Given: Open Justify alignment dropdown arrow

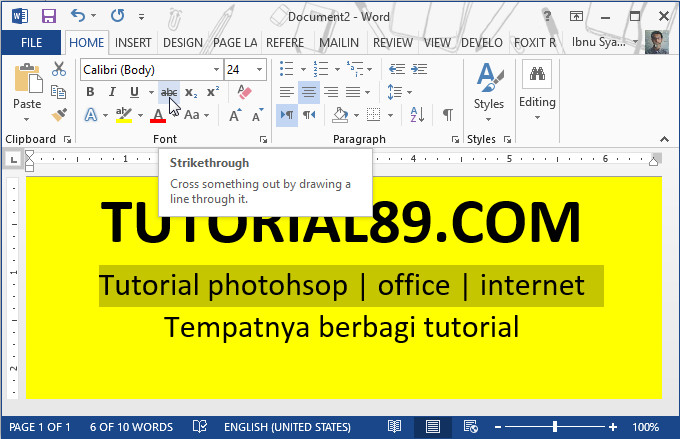Looking at the screenshot, I should [367, 92].
